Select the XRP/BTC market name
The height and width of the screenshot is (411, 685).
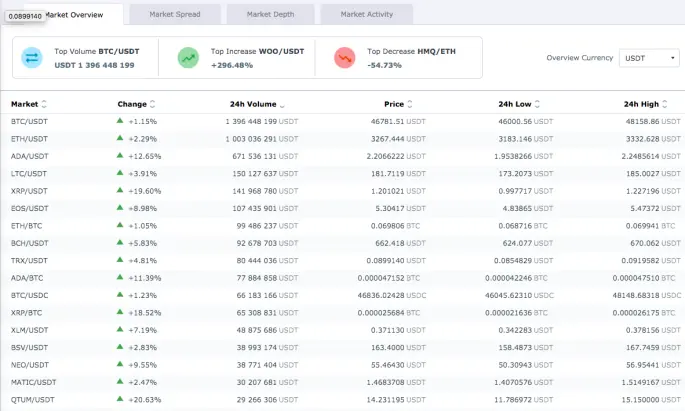click(x=27, y=313)
